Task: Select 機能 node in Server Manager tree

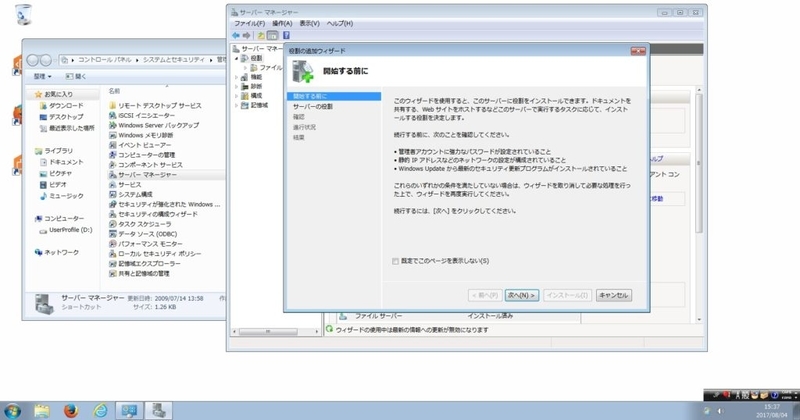Action: coord(256,77)
